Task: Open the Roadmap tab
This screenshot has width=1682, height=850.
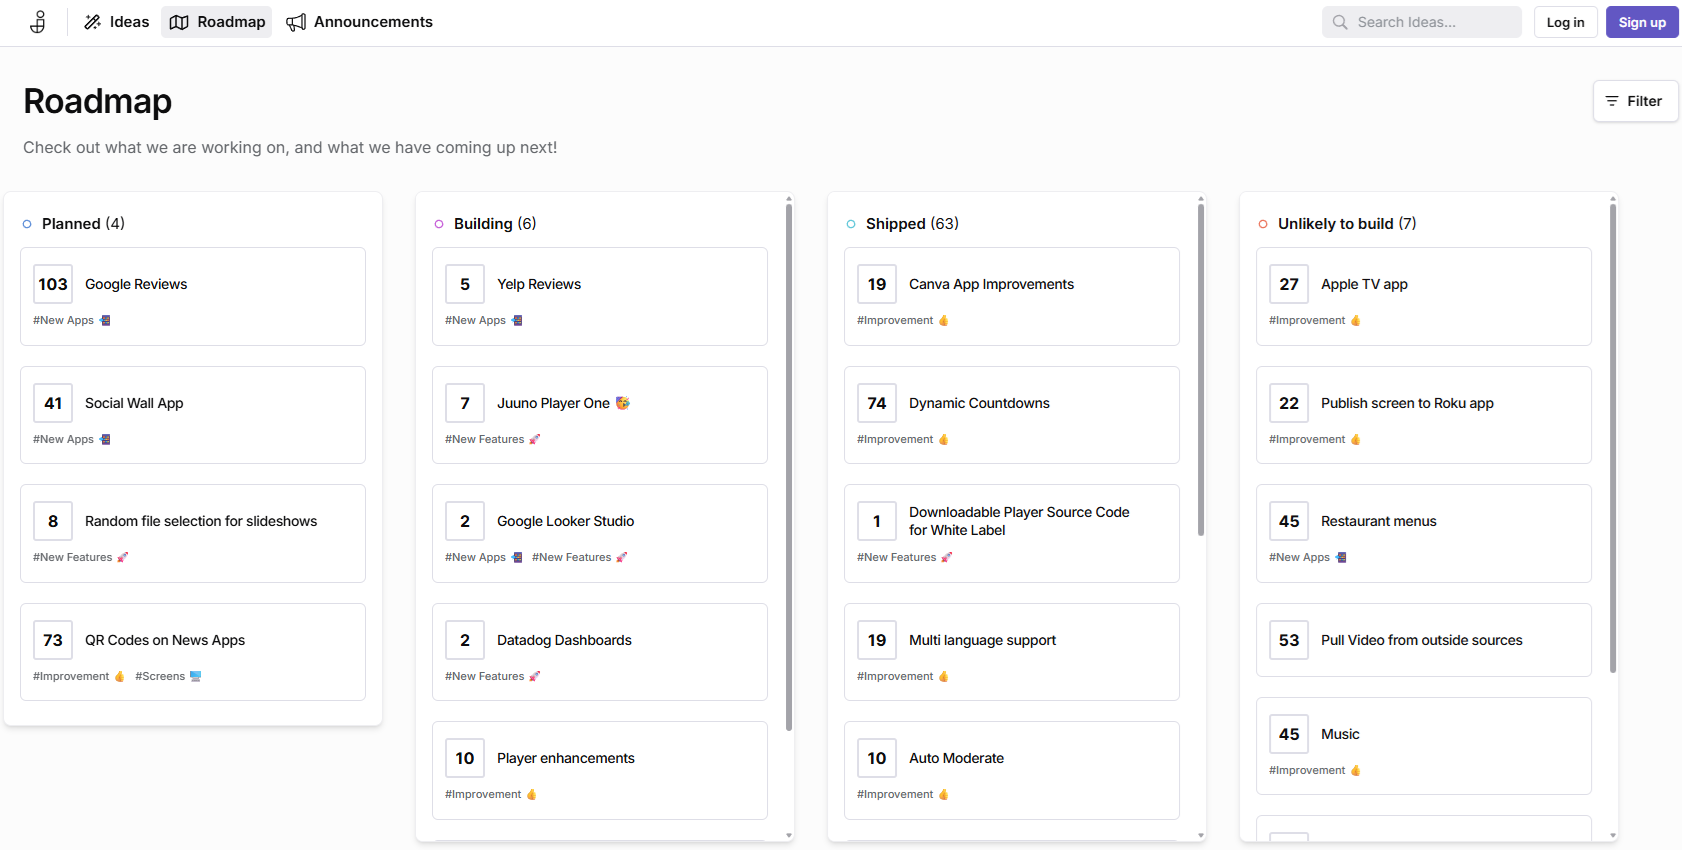Action: point(217,22)
